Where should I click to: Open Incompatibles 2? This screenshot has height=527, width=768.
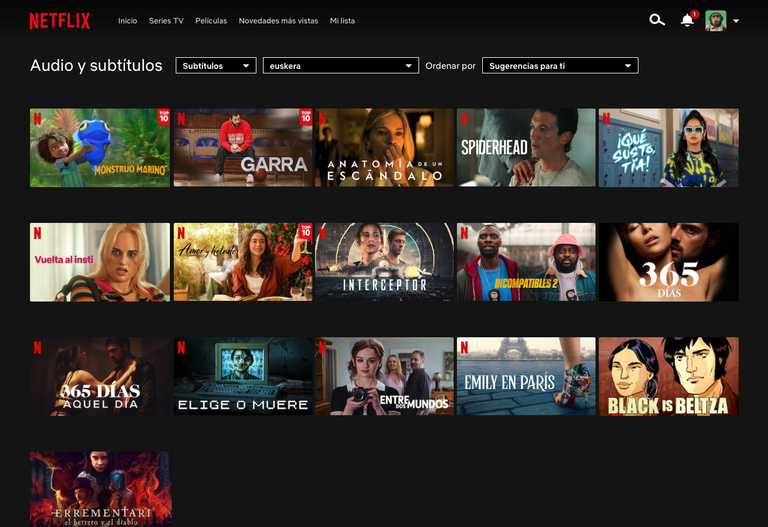[x=526, y=262]
